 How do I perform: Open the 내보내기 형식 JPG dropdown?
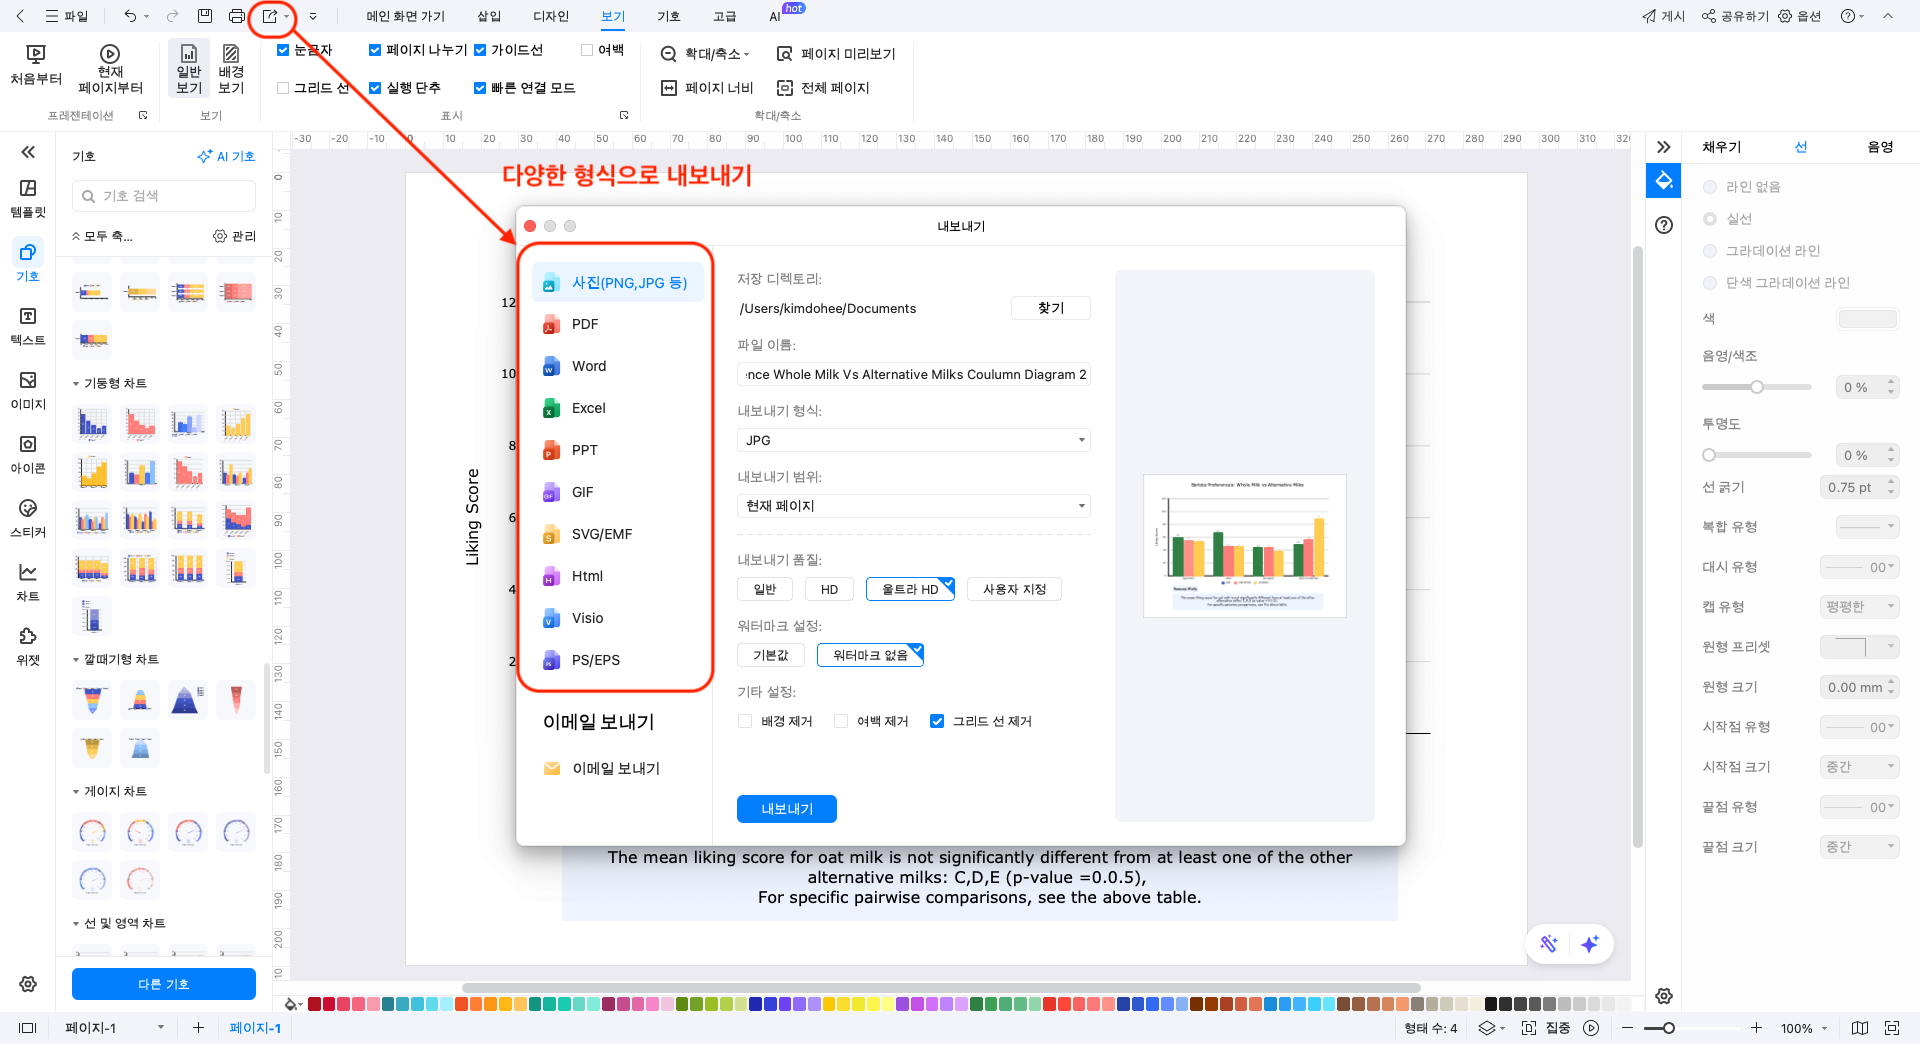pos(913,440)
